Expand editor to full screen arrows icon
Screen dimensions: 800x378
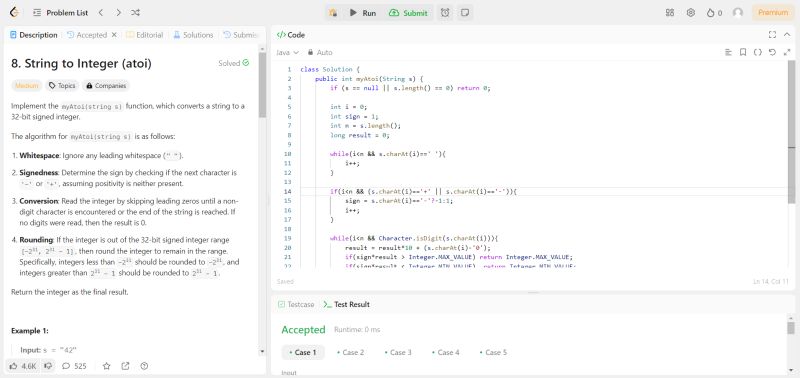[787, 52]
